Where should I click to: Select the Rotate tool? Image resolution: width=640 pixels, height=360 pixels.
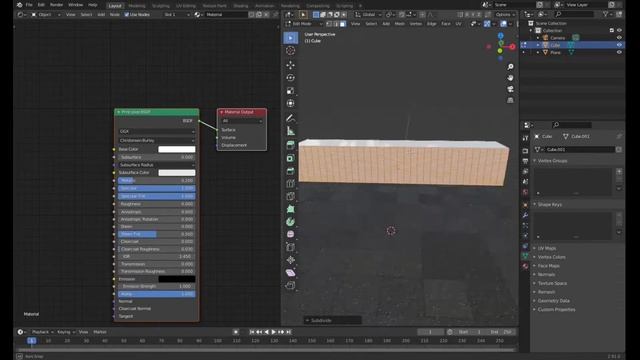[290, 78]
